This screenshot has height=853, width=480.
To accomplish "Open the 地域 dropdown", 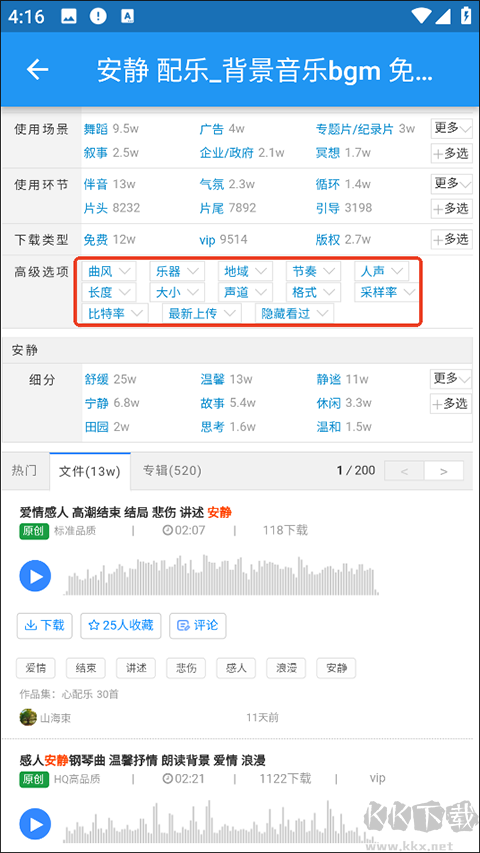I will click(245, 271).
